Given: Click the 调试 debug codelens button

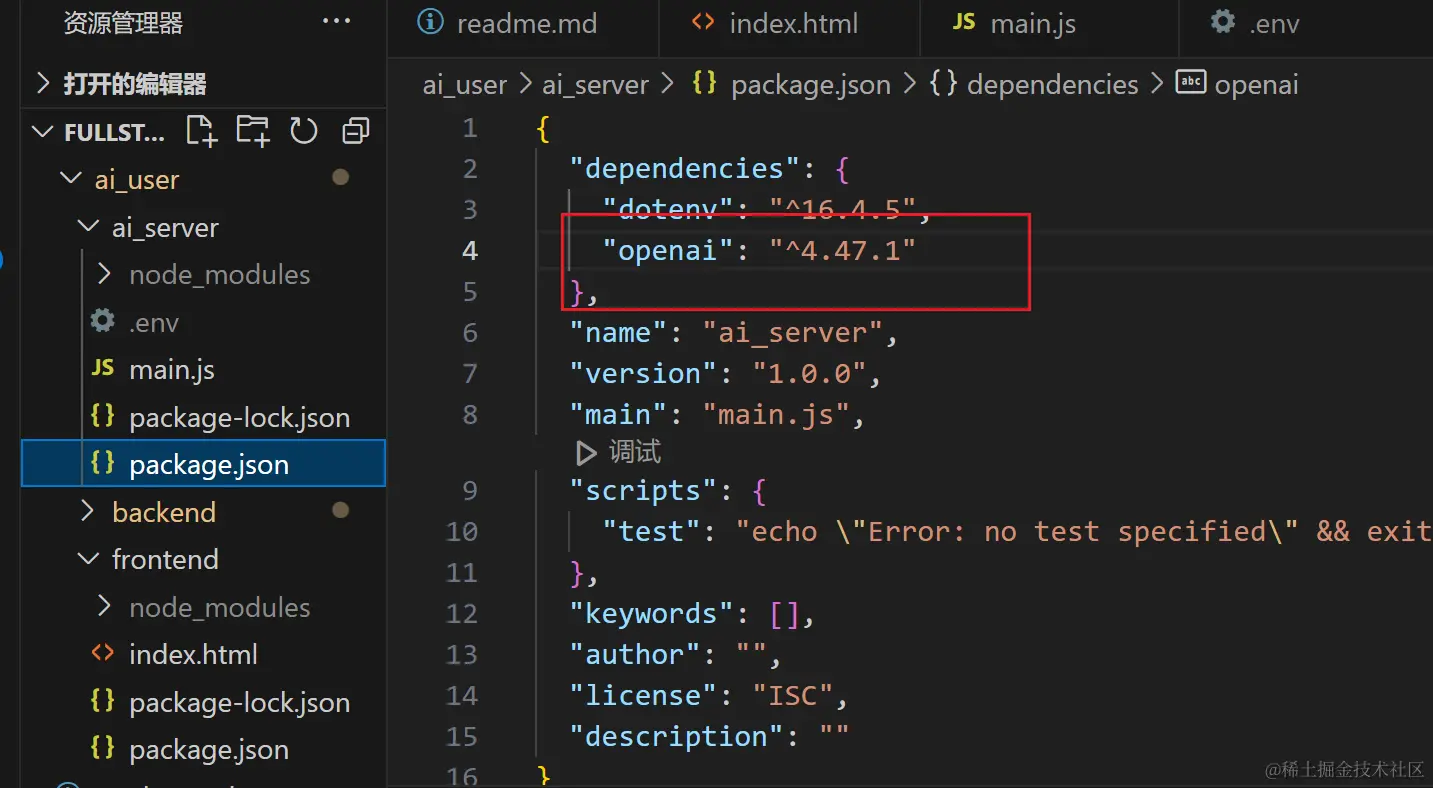Looking at the screenshot, I should point(619,453).
